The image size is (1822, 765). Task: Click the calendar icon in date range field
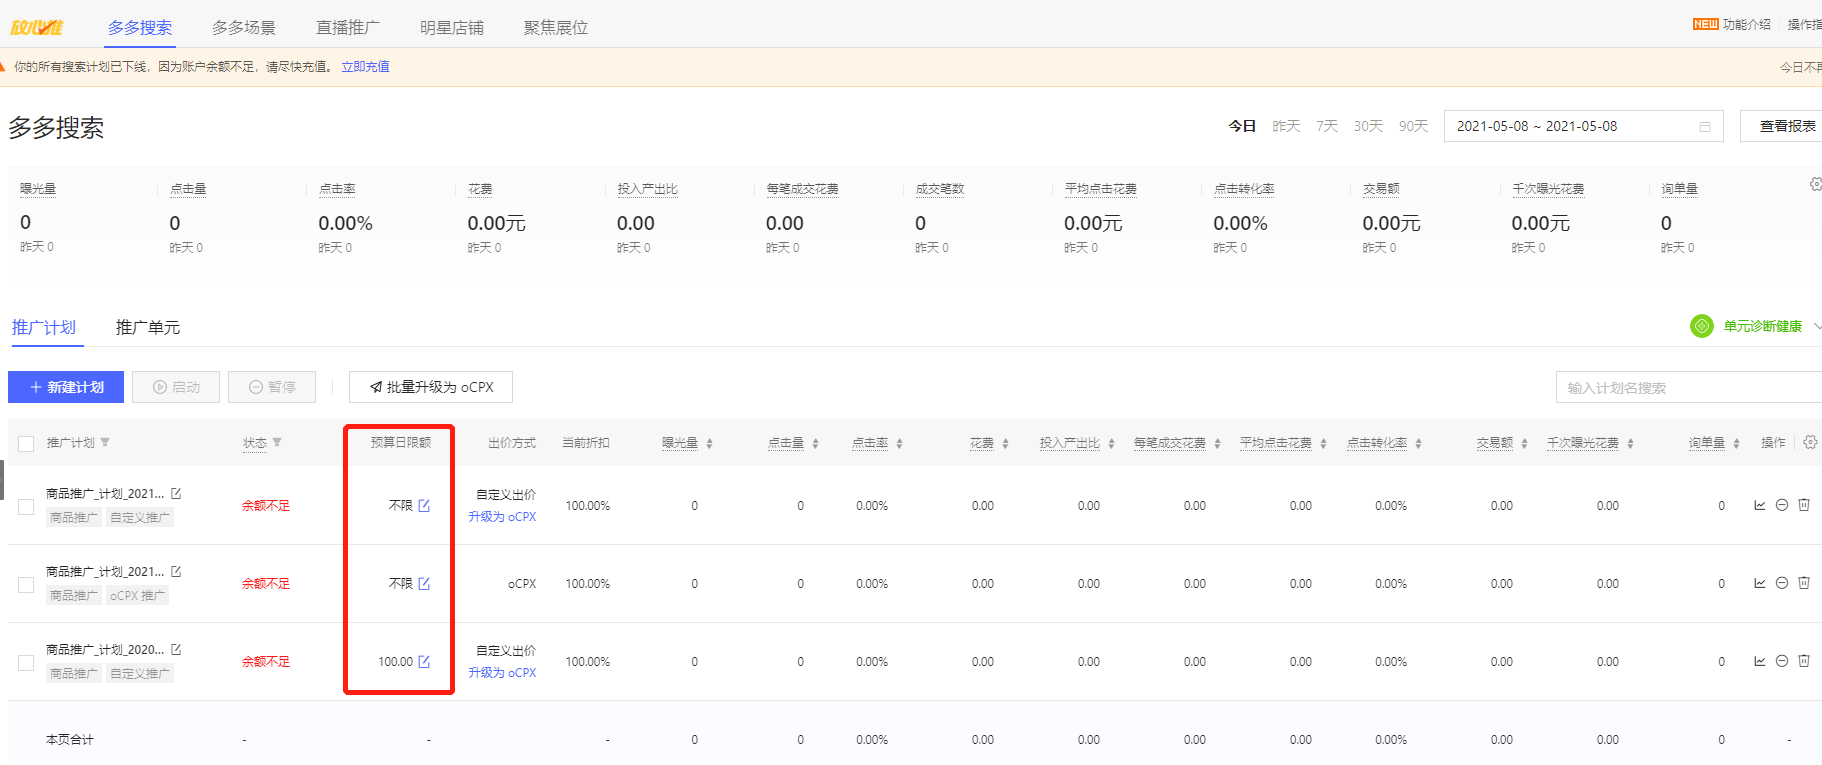1705,126
